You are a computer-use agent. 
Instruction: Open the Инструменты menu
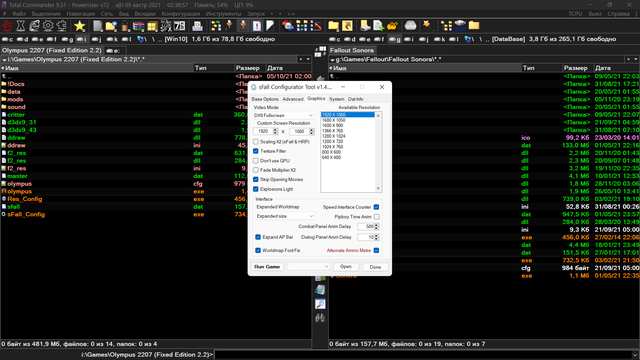(224, 14)
